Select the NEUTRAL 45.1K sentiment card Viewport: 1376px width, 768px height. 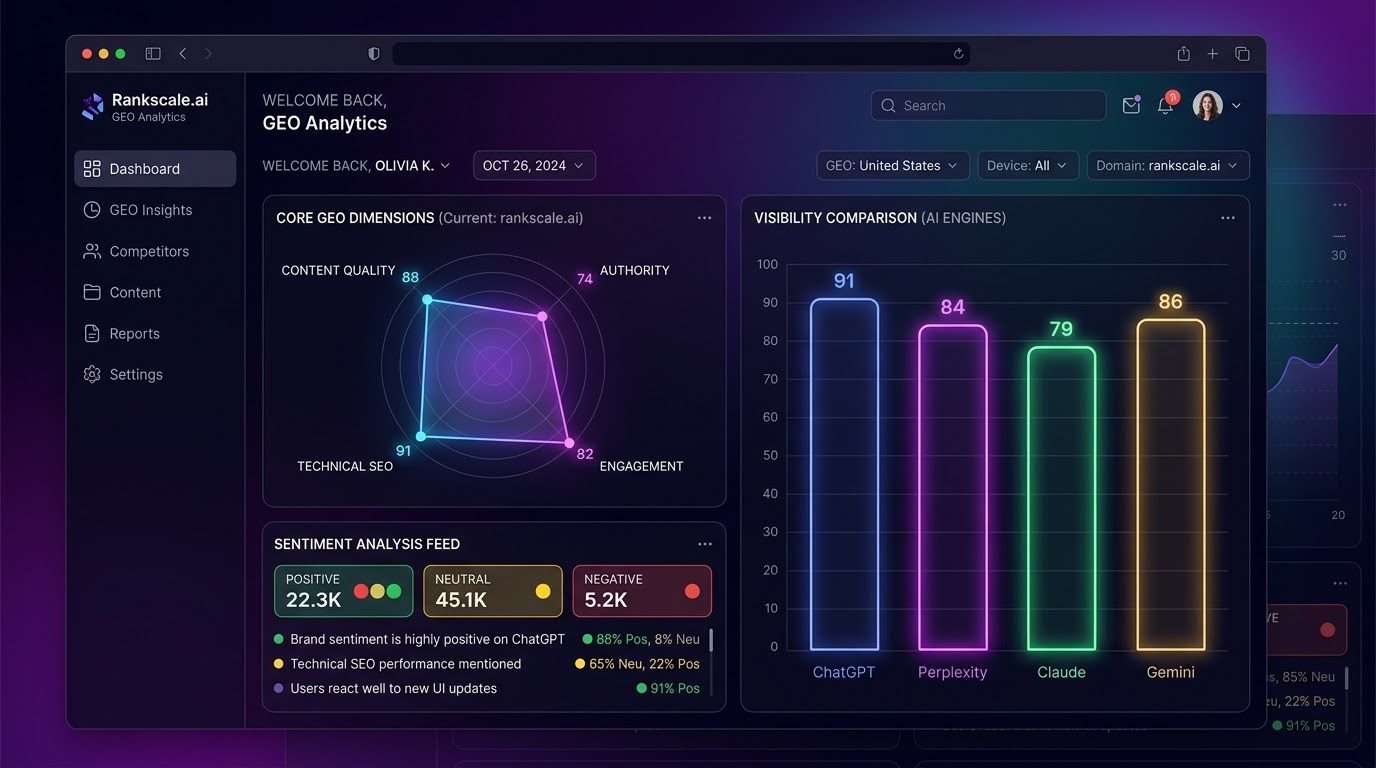[x=493, y=591]
